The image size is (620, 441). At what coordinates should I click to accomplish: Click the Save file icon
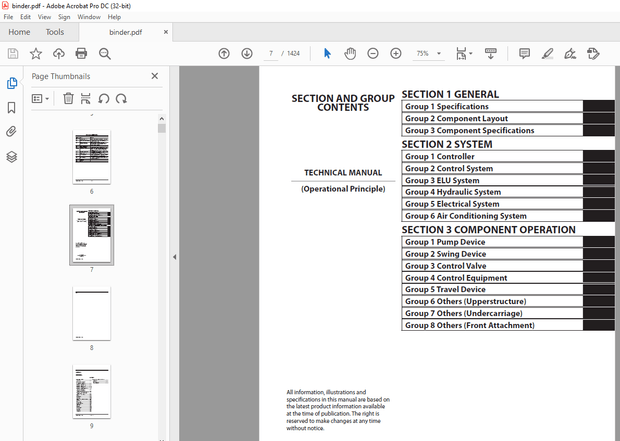point(13,53)
